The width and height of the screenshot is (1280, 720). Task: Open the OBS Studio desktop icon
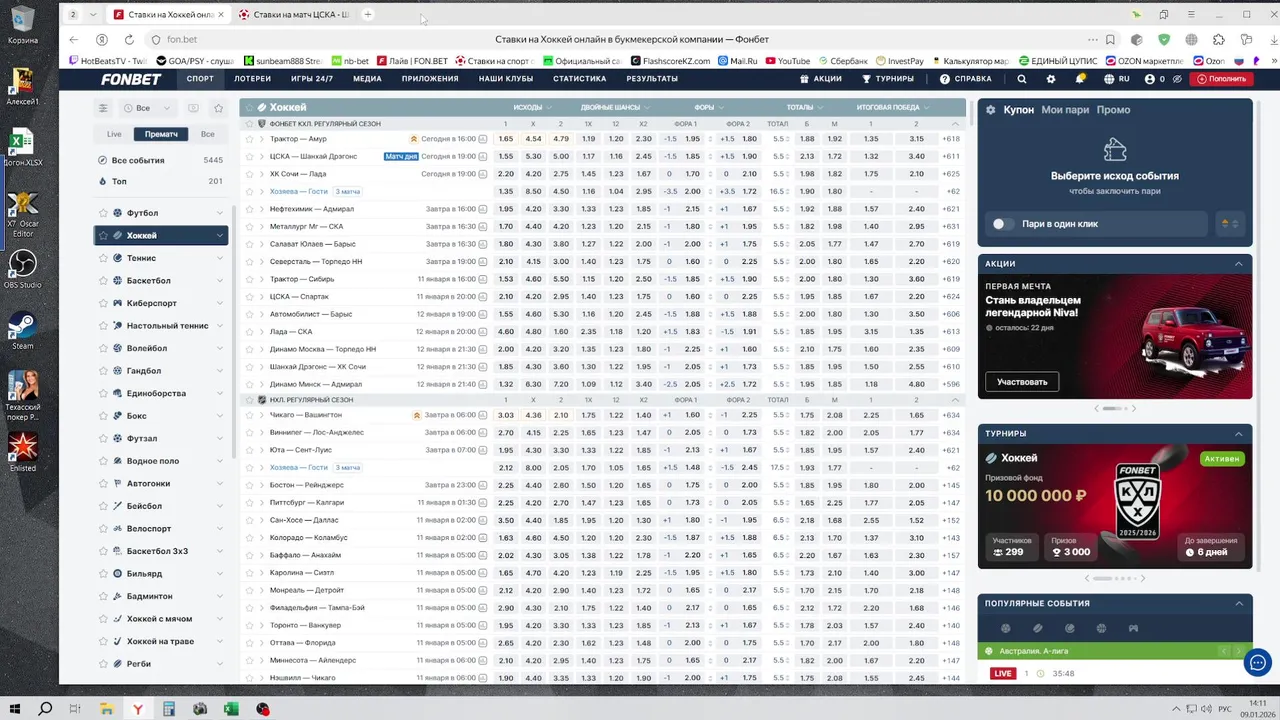tap(22, 268)
